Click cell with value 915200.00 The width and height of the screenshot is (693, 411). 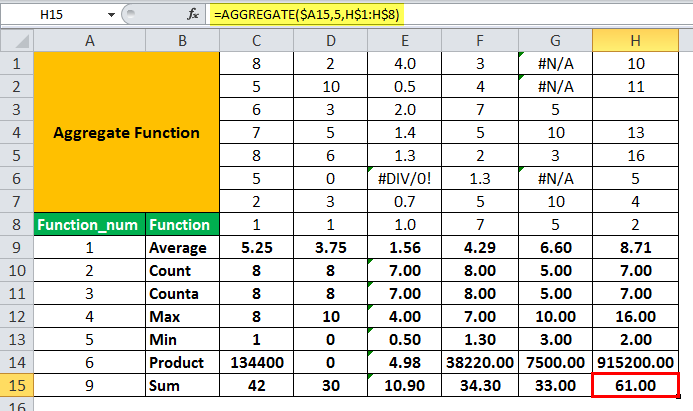(636, 362)
